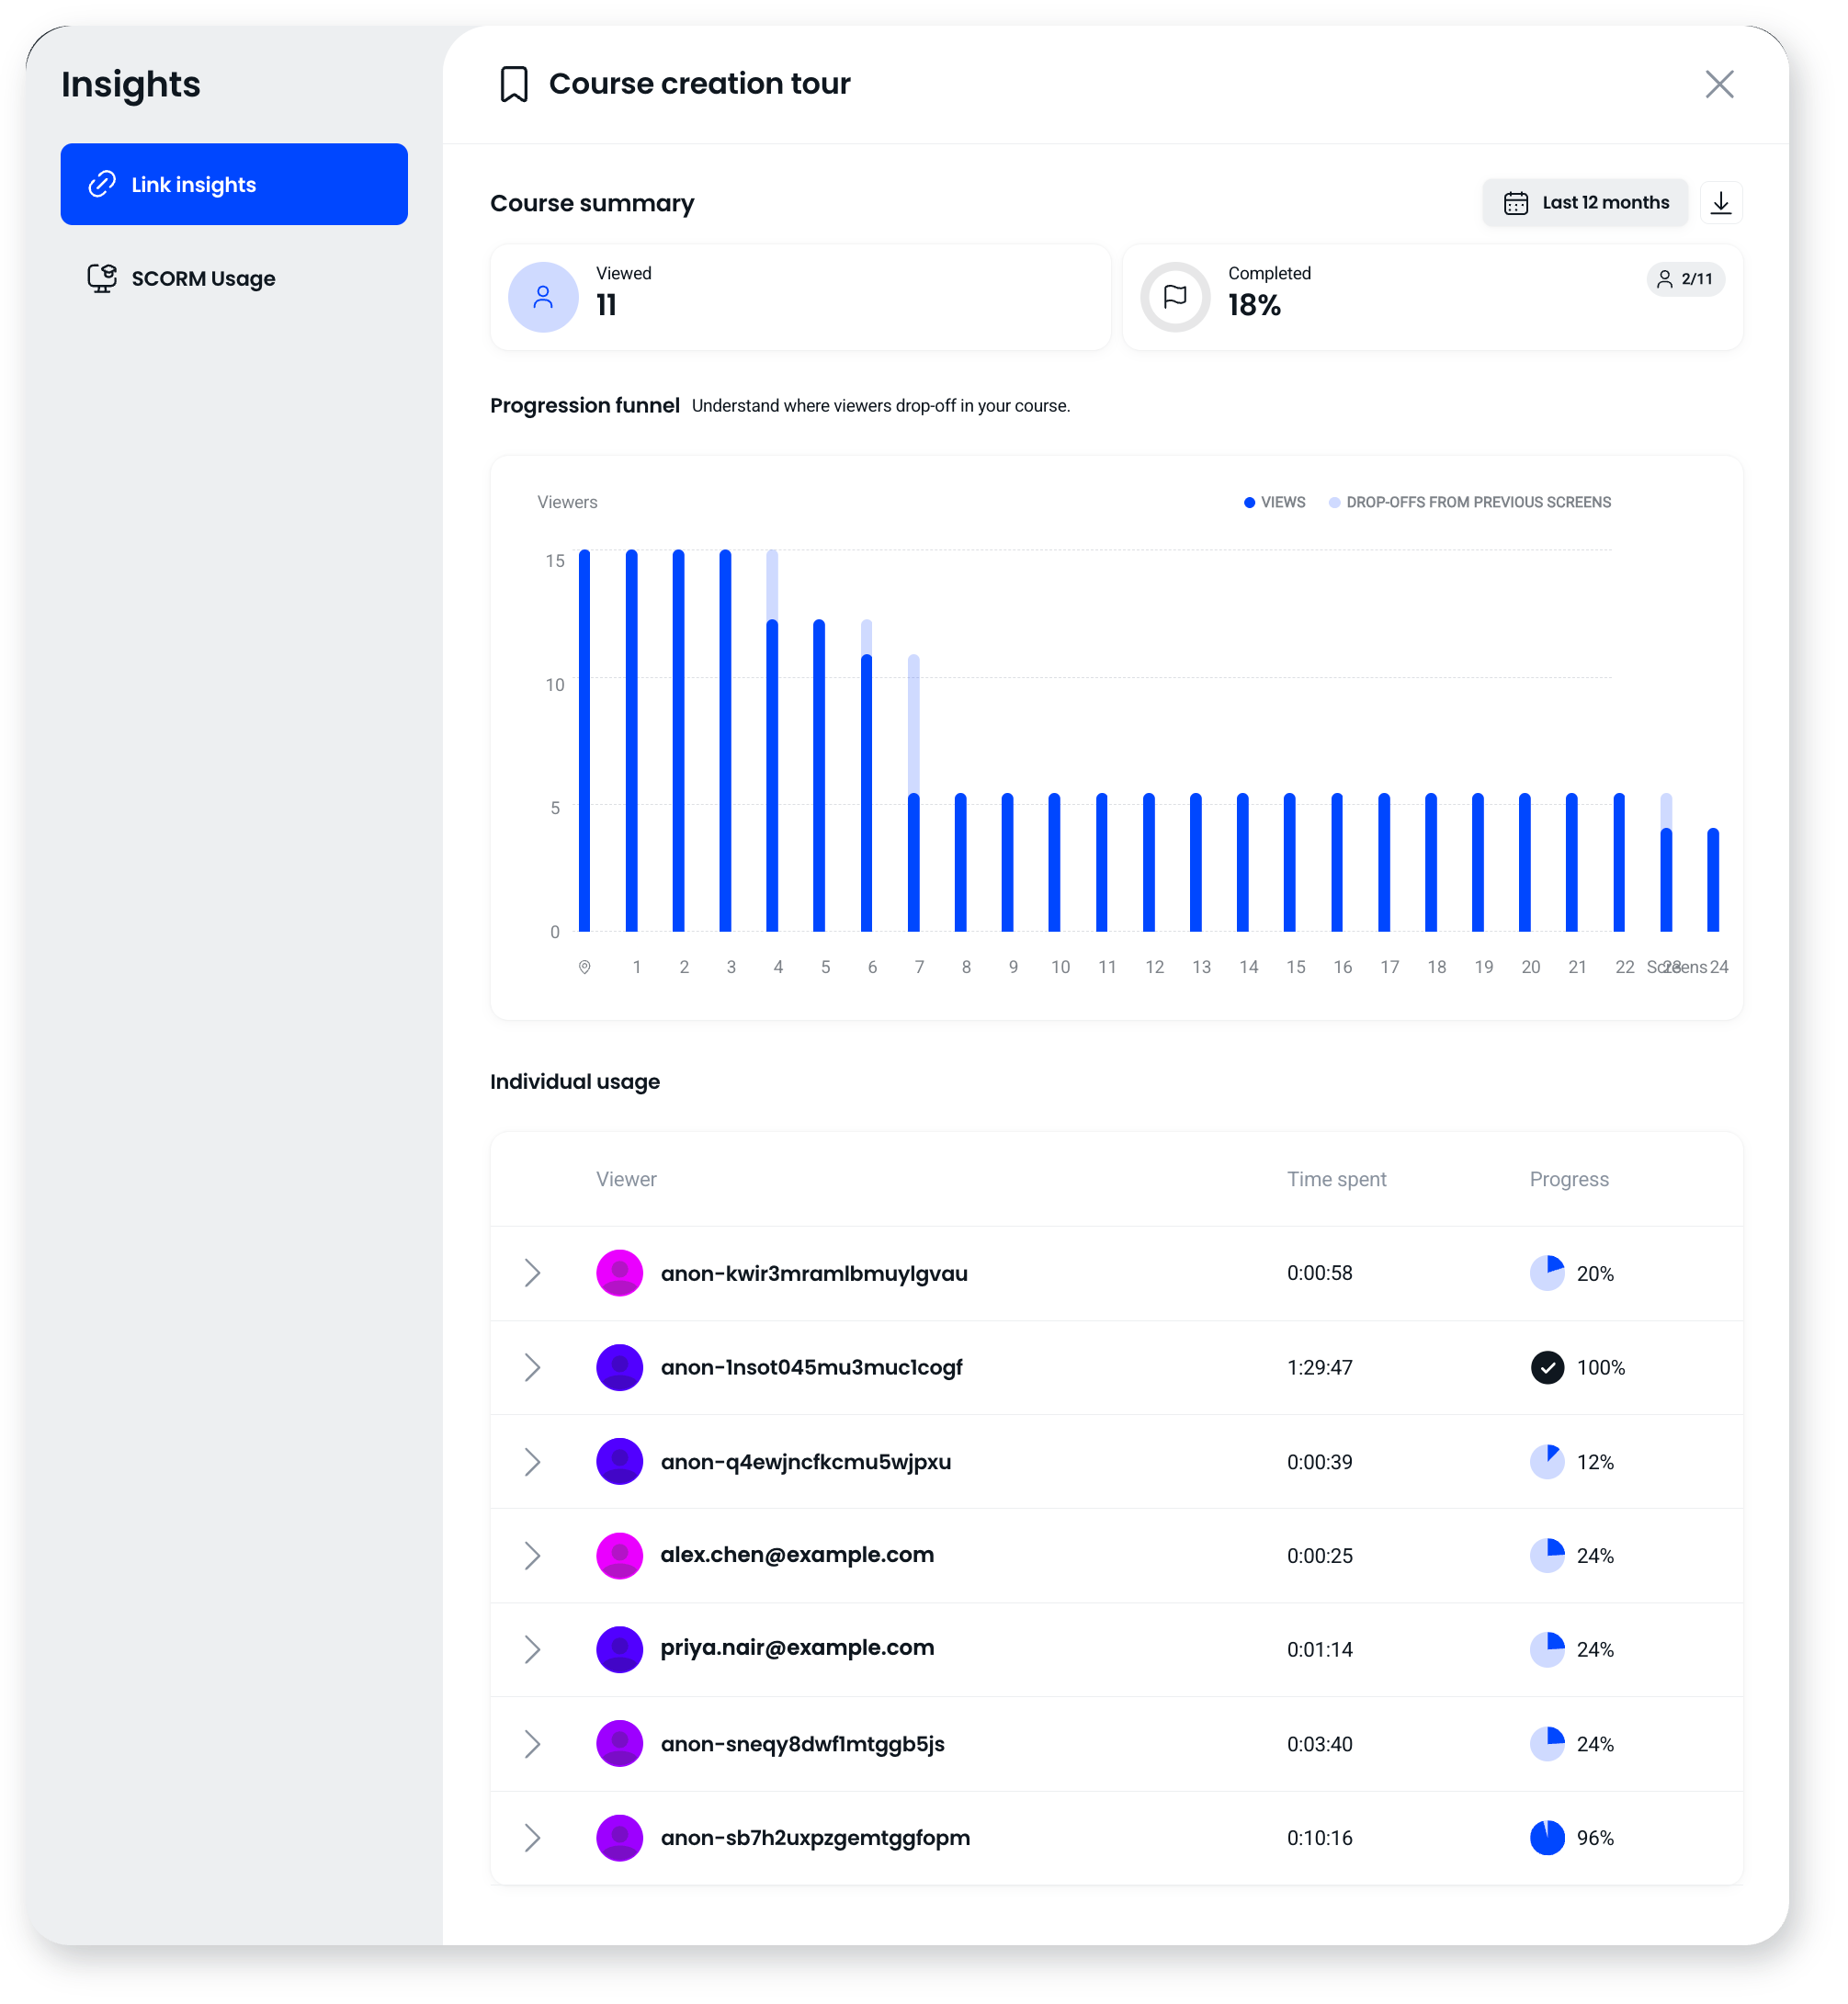The width and height of the screenshot is (1848, 2004).
Task: Open SCORM Usage section
Action: click(x=234, y=278)
